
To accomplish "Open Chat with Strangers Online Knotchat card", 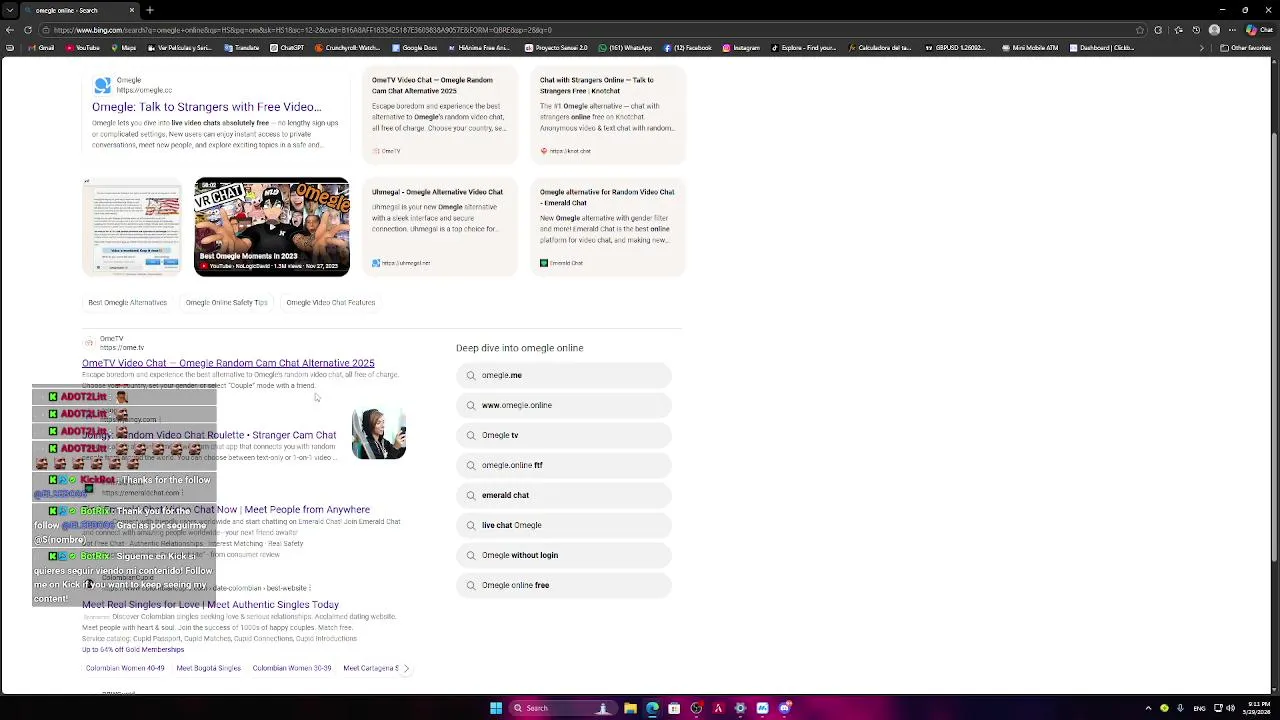I will tap(607, 115).
